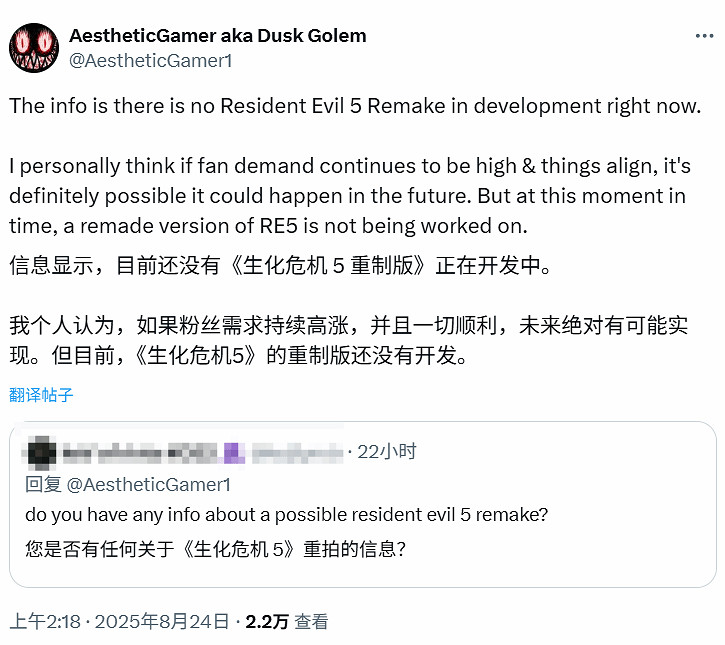The height and width of the screenshot is (645, 725).
Task: View the 2.2万 查看 view count
Action: click(287, 621)
